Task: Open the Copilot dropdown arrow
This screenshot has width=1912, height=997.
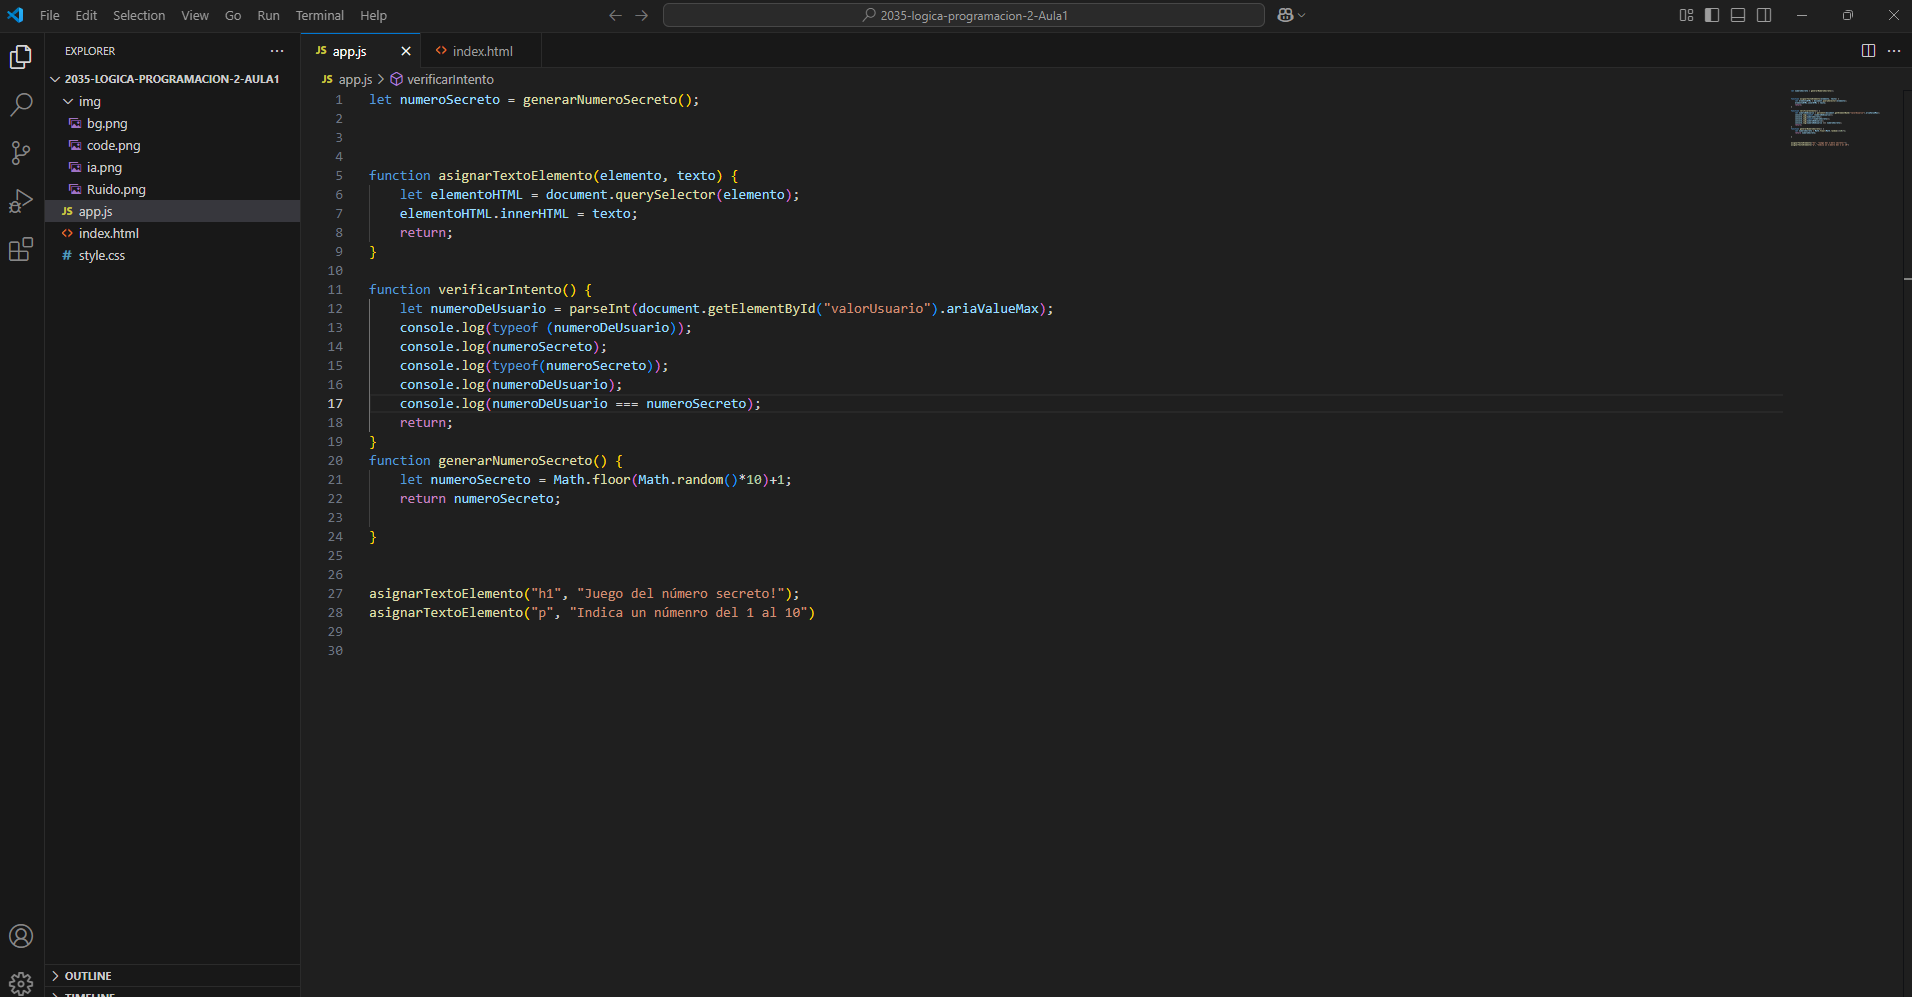Action: (x=1302, y=15)
